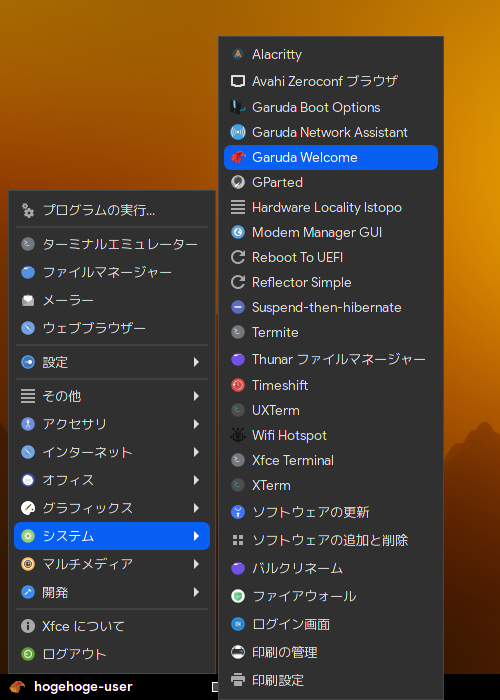Click the XTerm icon
The image size is (500, 700).
[238, 485]
